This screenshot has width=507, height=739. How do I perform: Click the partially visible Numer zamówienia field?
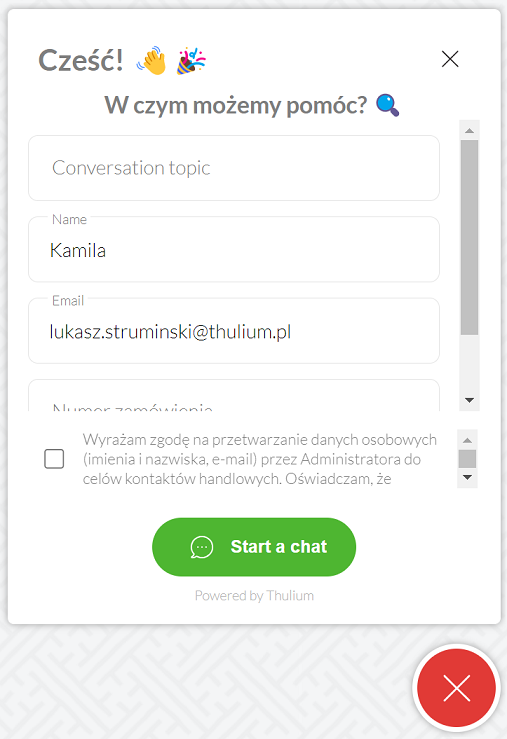(x=234, y=395)
